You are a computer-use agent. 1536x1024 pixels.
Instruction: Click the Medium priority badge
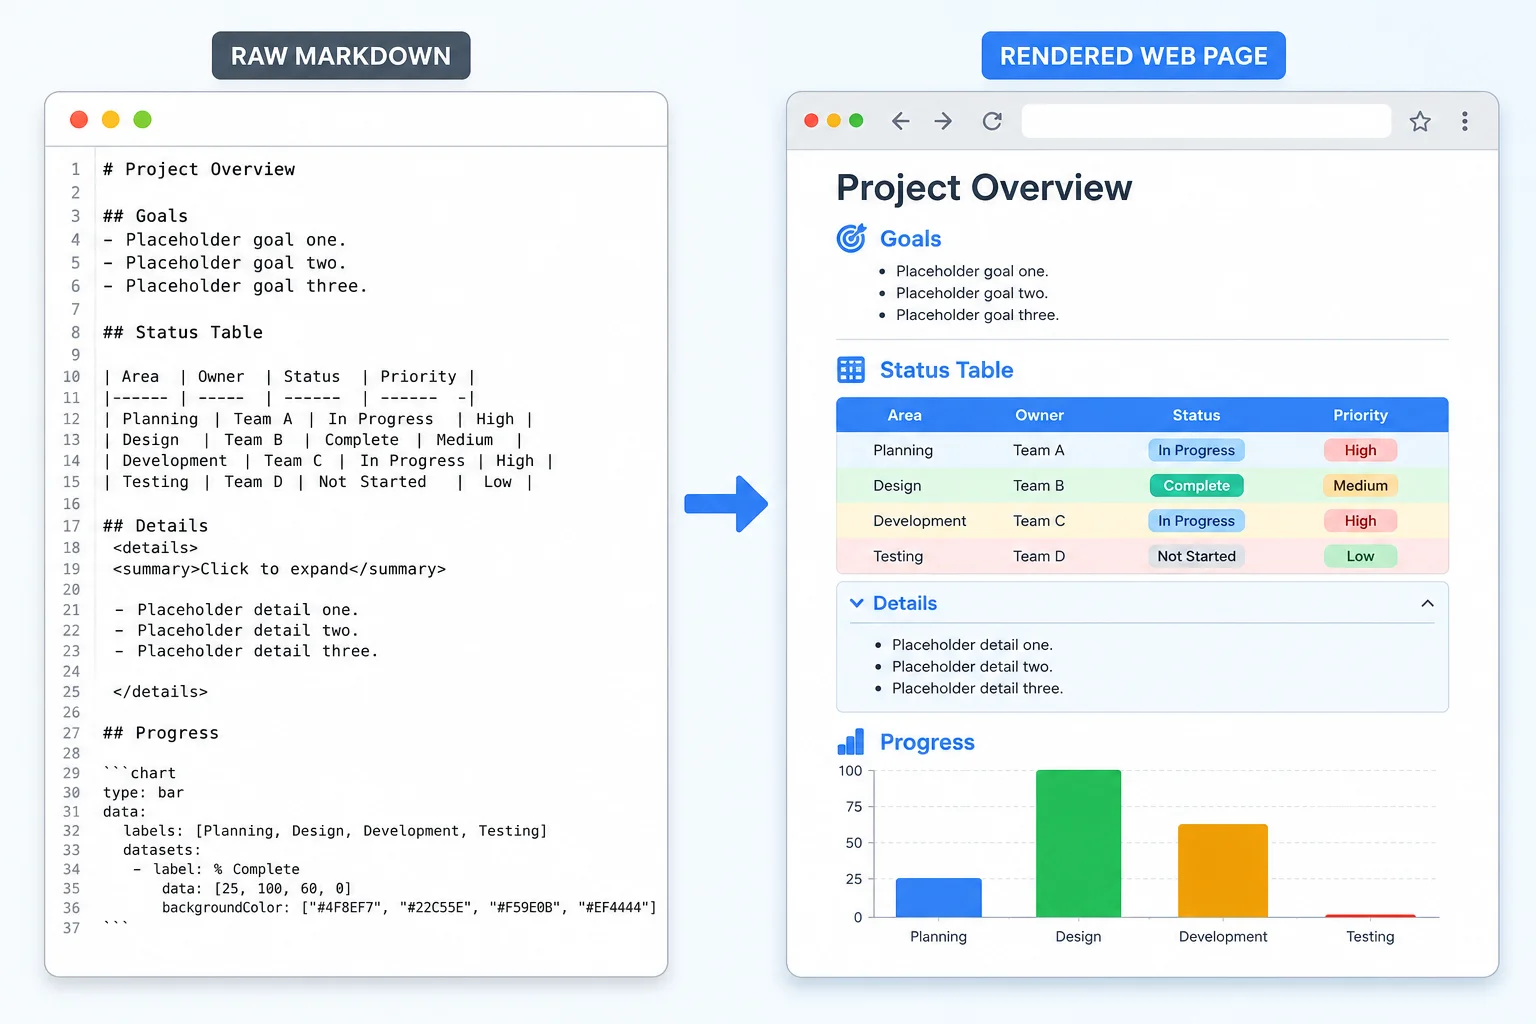(1360, 485)
